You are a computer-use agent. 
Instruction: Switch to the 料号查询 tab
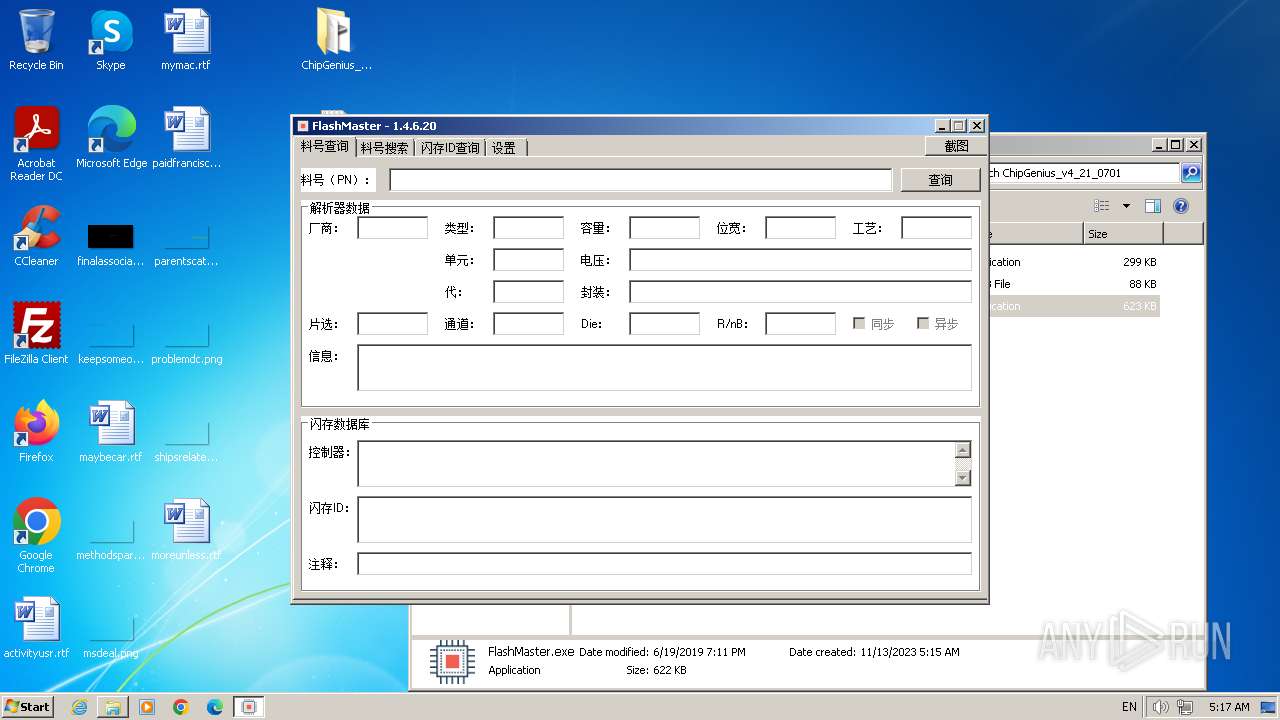[x=325, y=147]
